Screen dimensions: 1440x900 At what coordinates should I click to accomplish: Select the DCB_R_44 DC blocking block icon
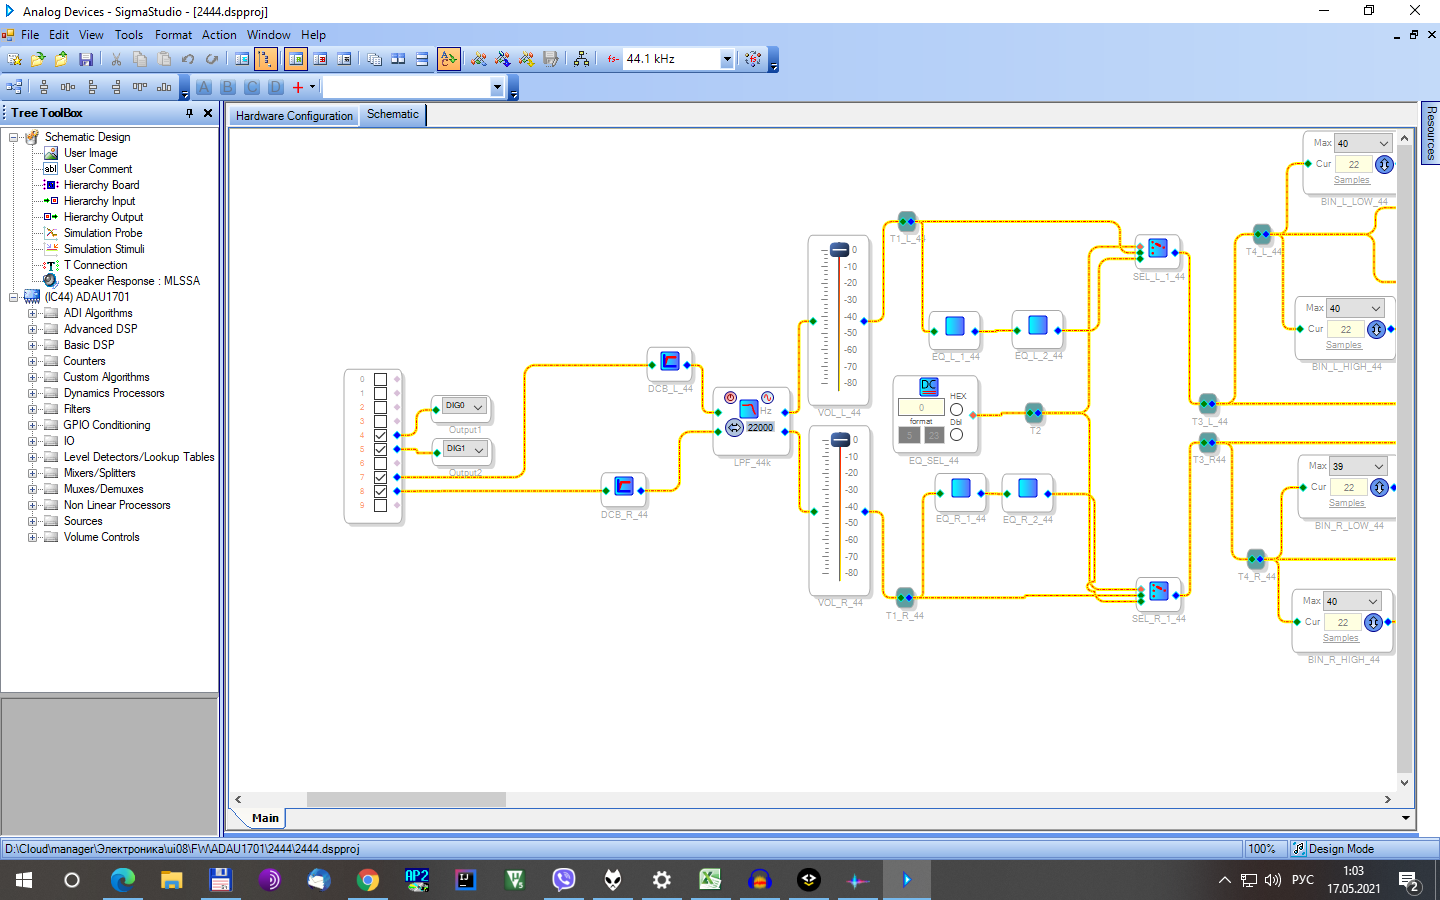624,487
